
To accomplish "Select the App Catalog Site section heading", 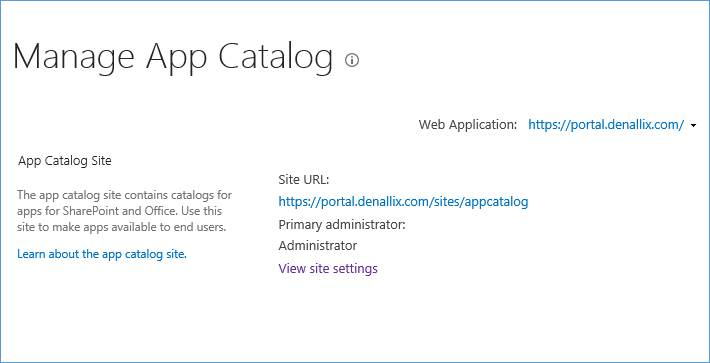I will [x=65, y=161].
